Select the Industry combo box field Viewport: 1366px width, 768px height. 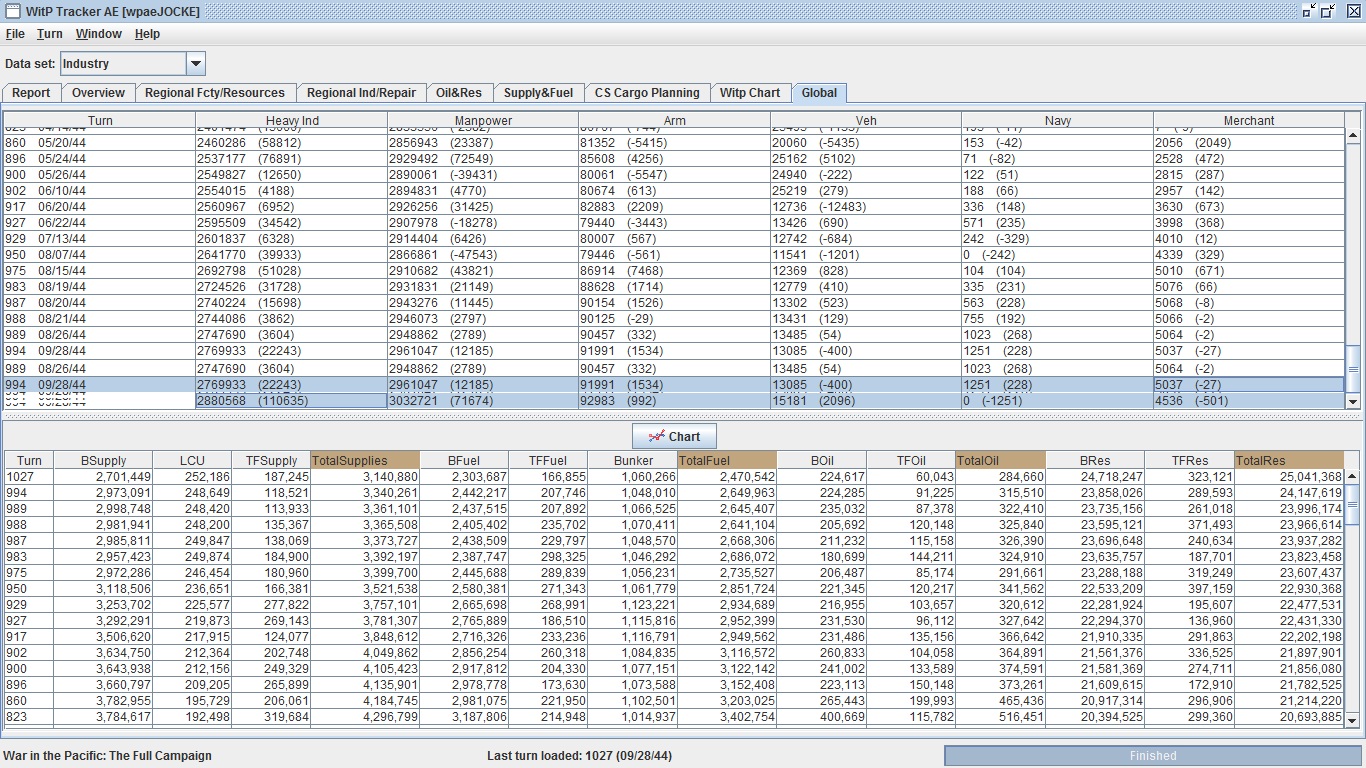coord(123,64)
